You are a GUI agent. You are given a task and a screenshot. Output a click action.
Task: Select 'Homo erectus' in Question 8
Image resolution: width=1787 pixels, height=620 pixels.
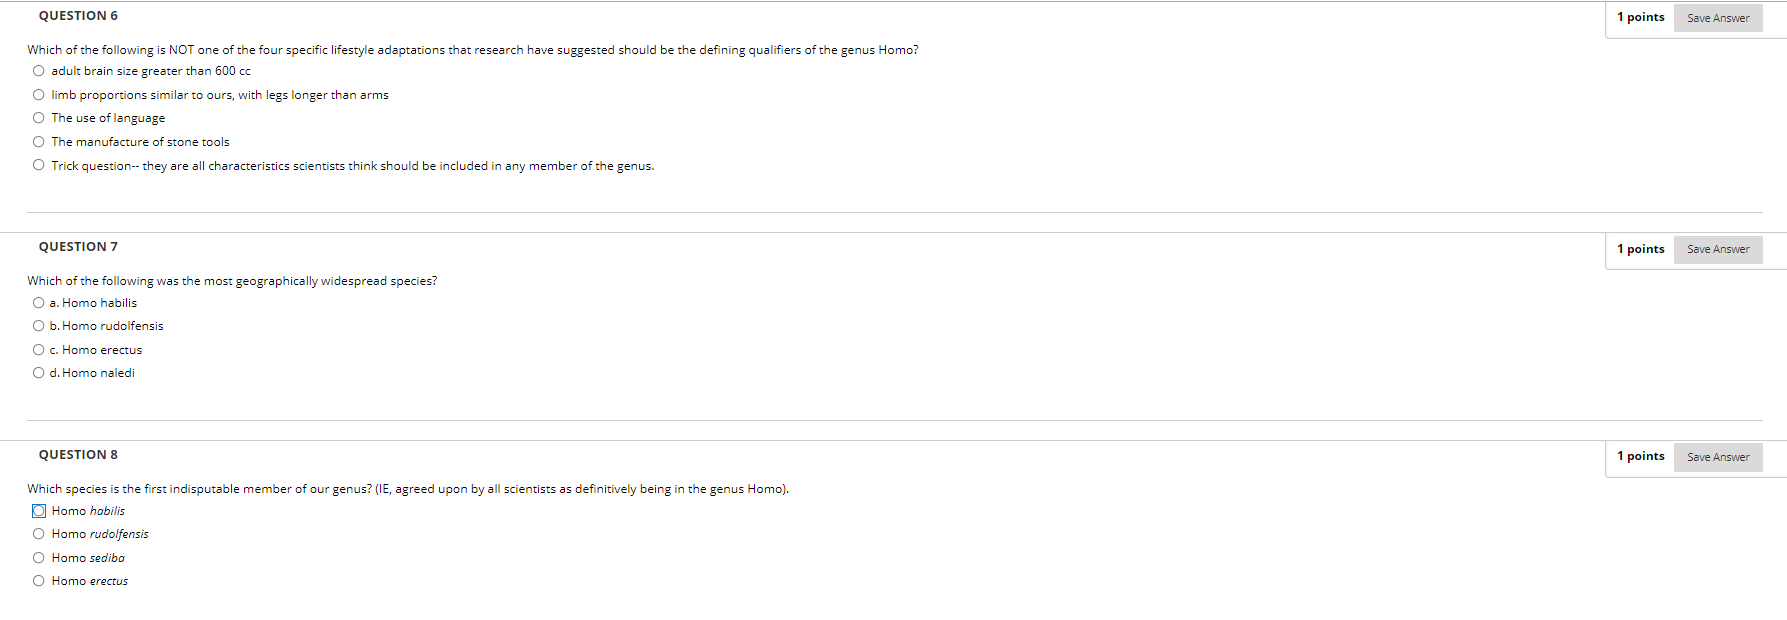tap(38, 581)
